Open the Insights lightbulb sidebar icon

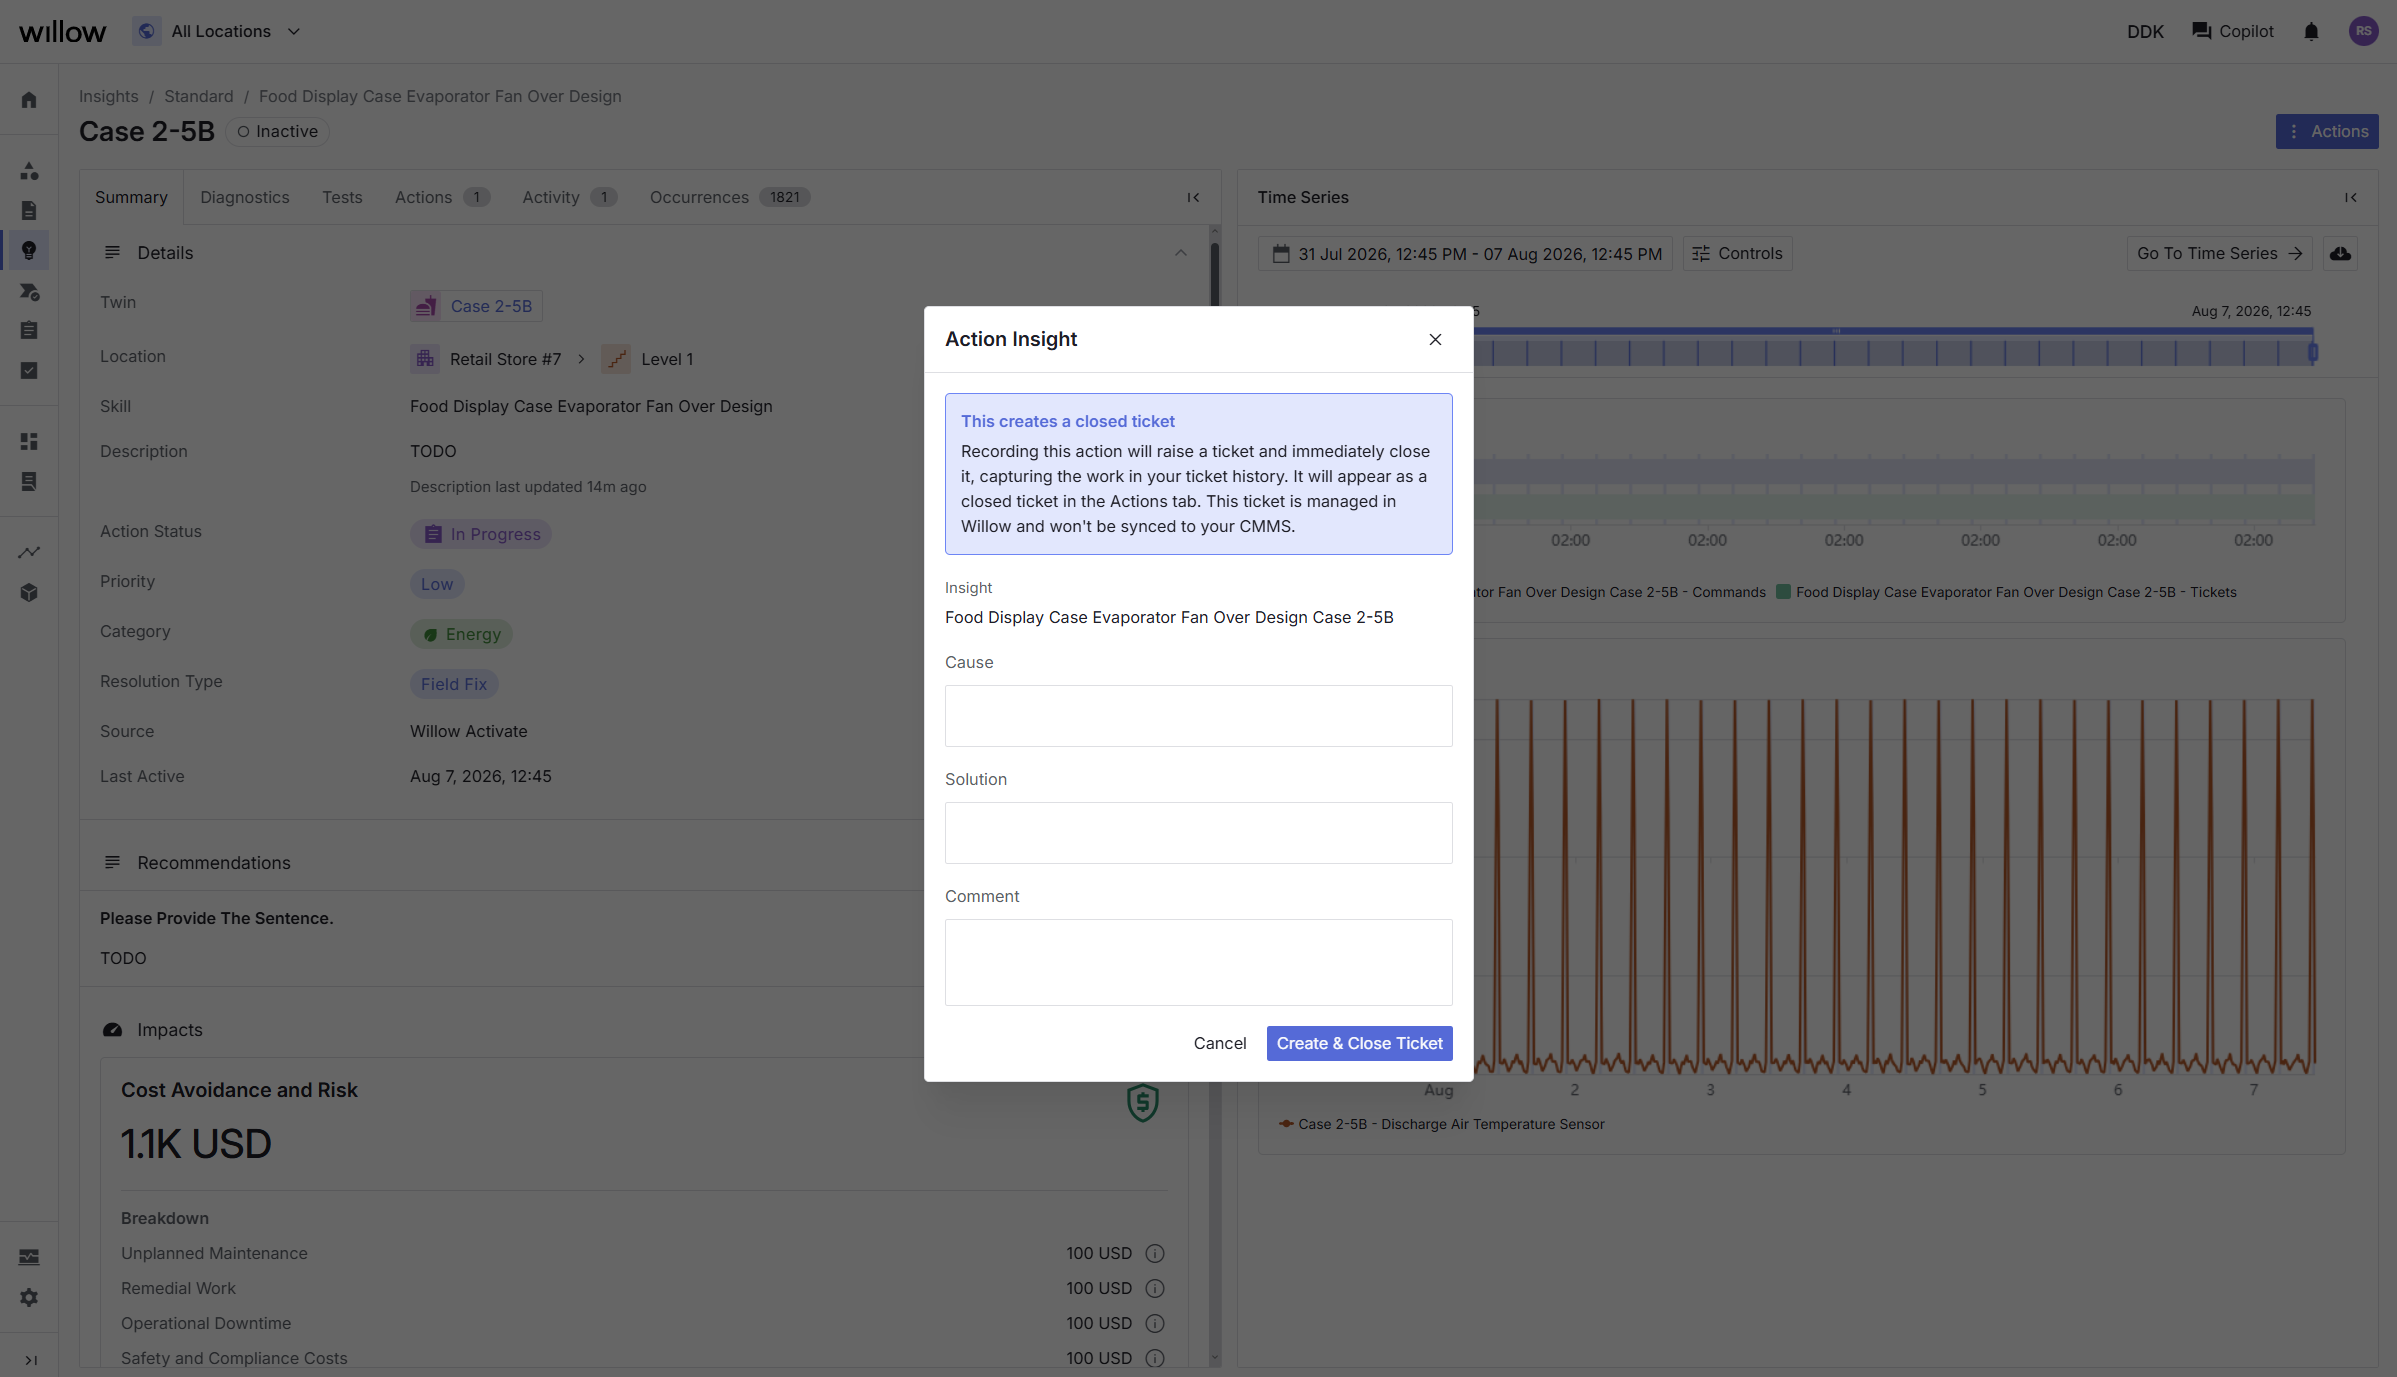(29, 250)
